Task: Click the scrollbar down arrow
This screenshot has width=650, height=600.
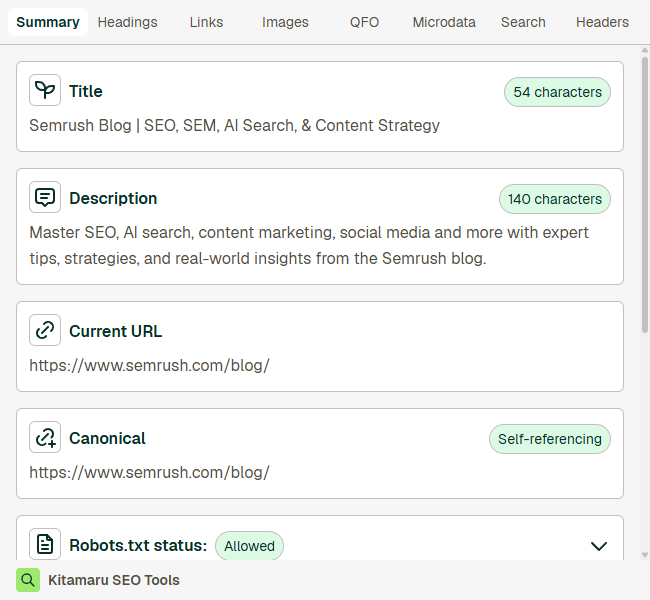Action: click(x=645, y=555)
